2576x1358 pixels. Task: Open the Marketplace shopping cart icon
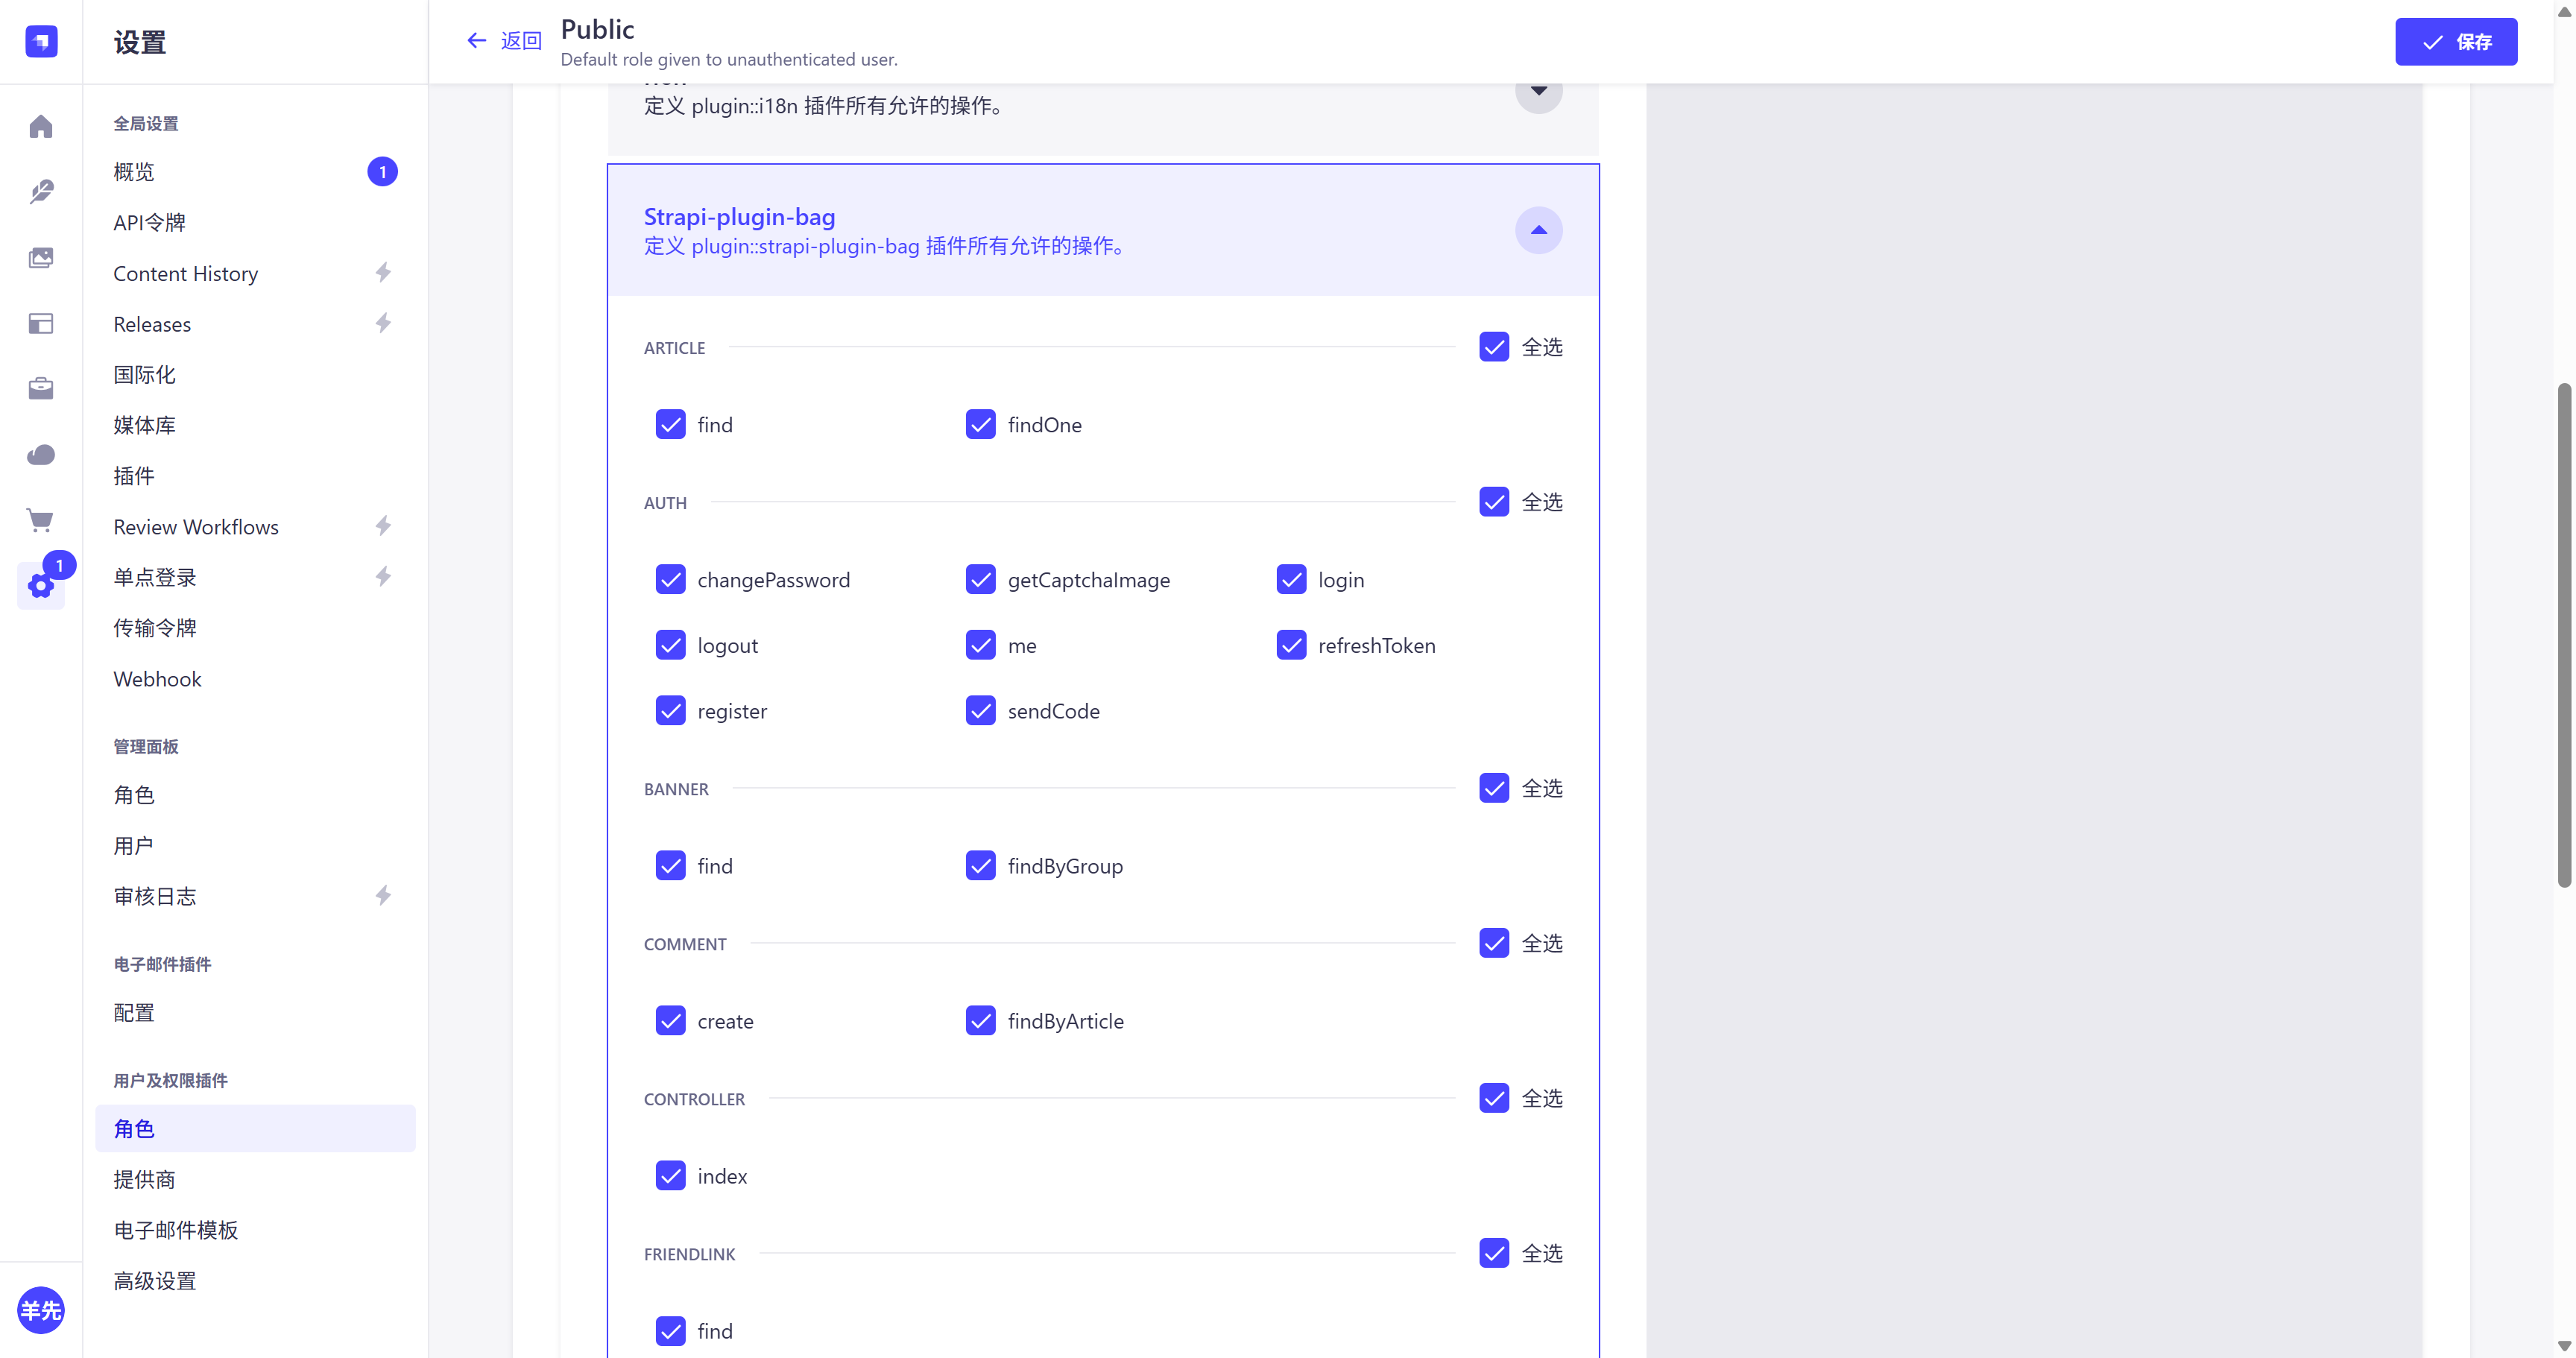[x=41, y=520]
